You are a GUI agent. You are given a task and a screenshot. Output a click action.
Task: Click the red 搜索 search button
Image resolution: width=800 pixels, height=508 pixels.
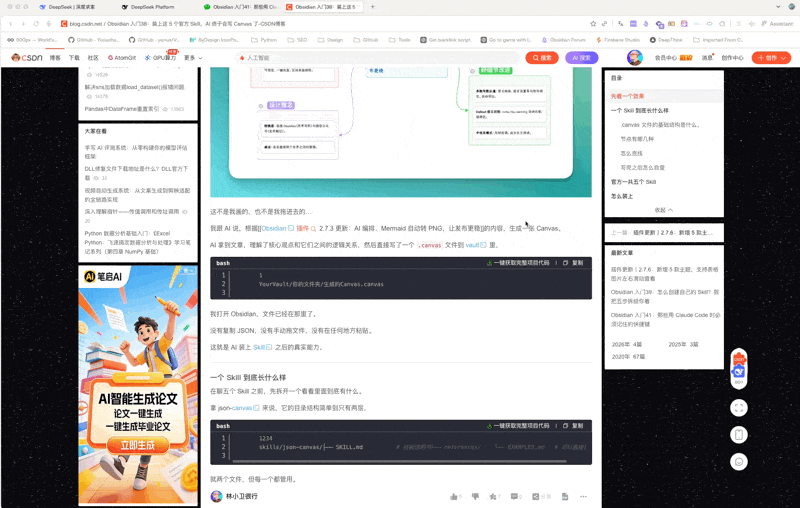tap(542, 58)
